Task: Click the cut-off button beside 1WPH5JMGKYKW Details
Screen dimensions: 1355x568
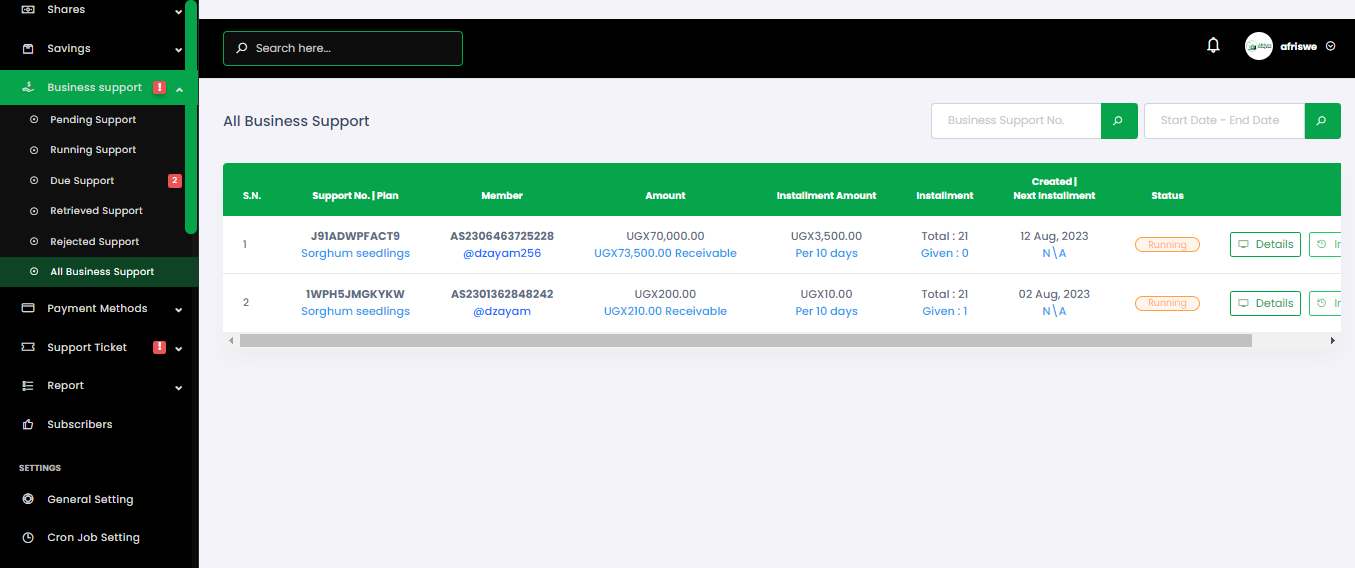Action: point(1325,303)
